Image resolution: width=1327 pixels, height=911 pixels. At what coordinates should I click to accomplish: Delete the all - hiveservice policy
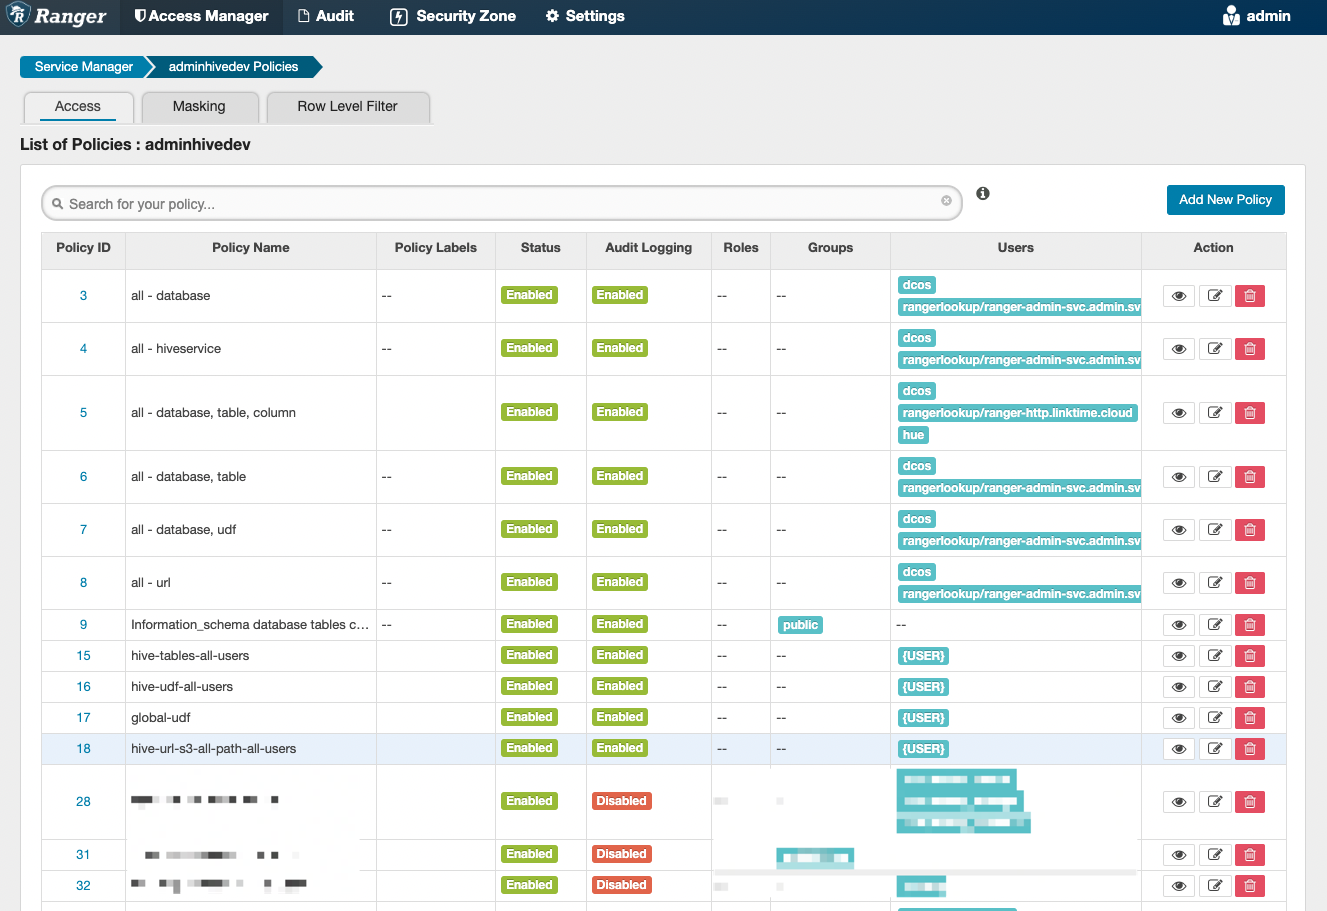(1250, 349)
